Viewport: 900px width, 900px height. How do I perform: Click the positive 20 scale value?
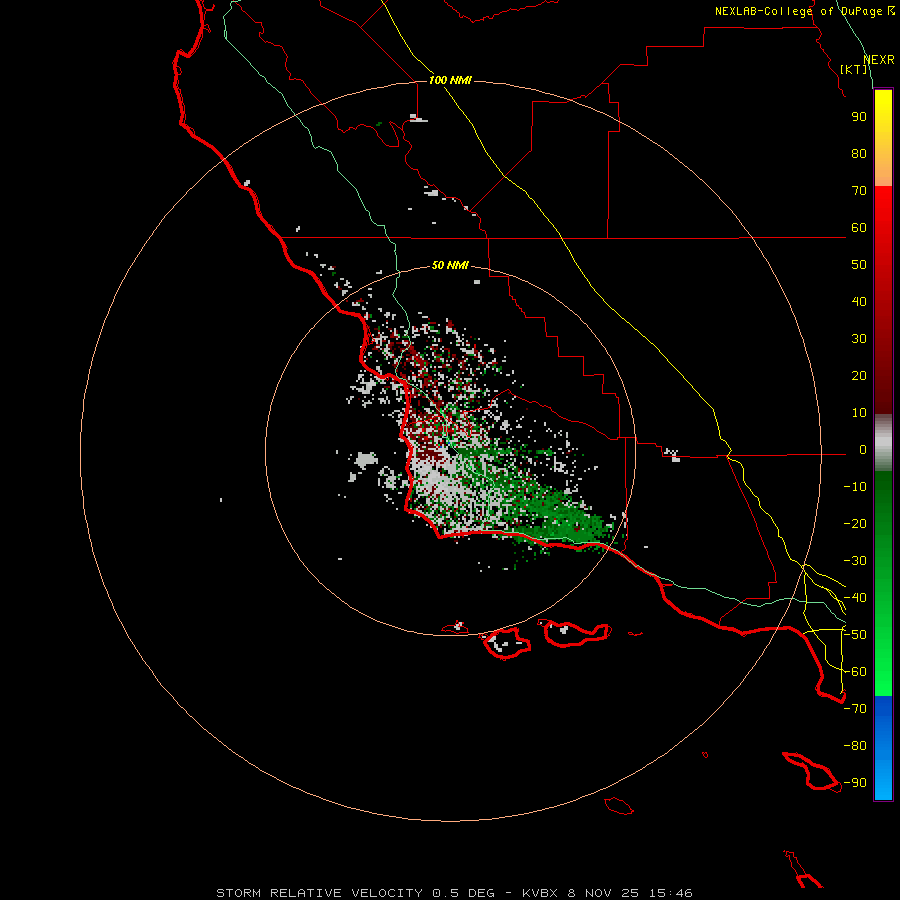coord(859,376)
